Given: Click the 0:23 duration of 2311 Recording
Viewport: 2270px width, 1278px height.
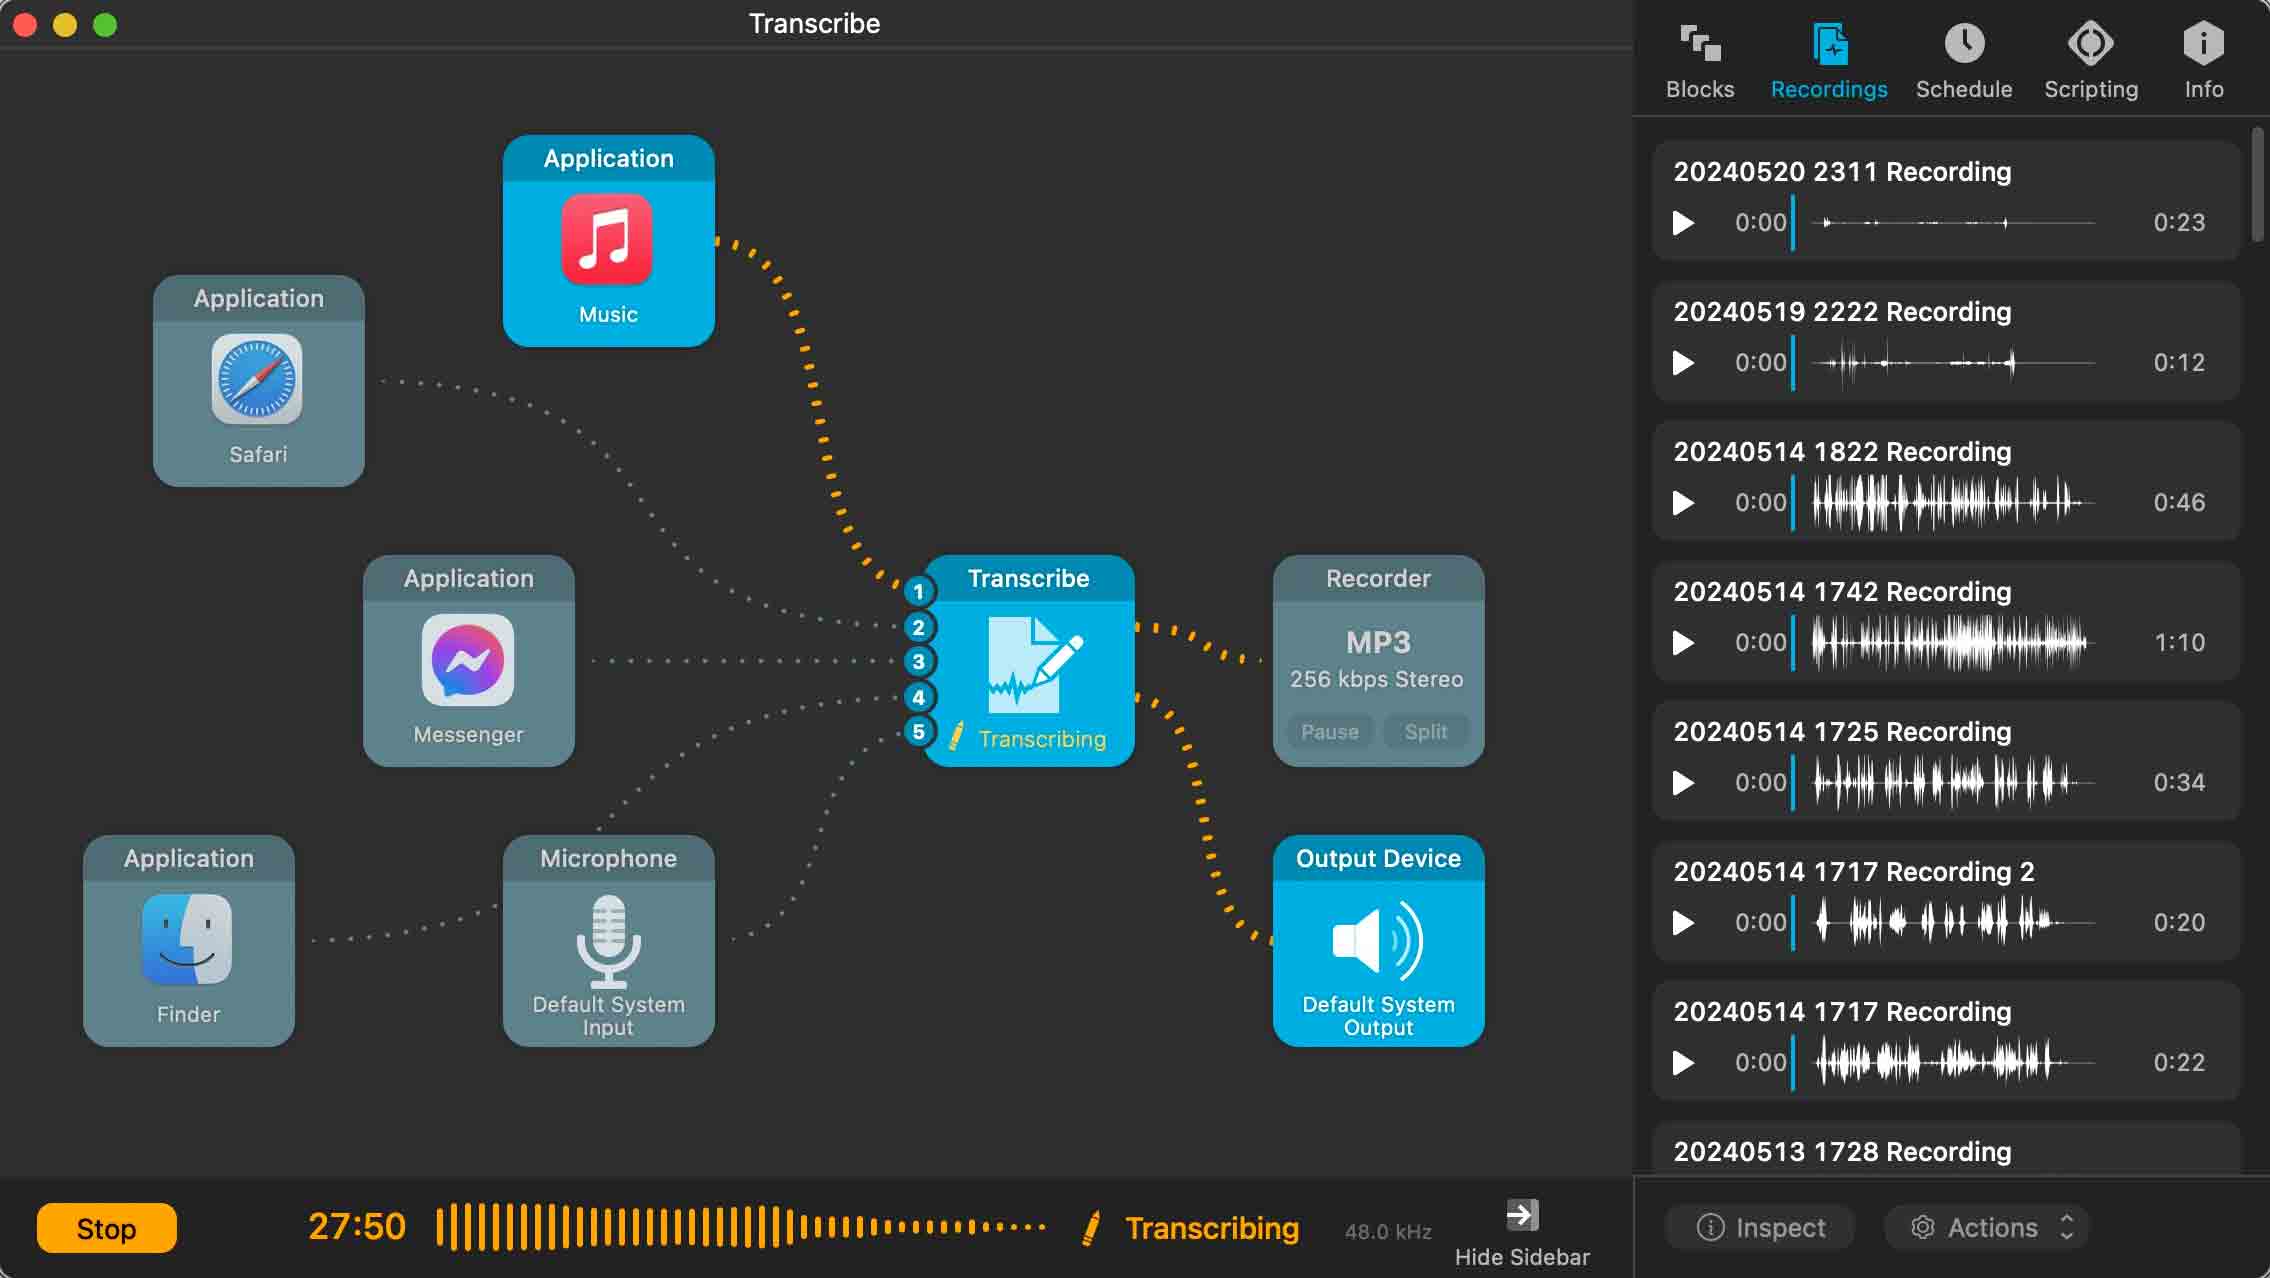Looking at the screenshot, I should click(2179, 222).
